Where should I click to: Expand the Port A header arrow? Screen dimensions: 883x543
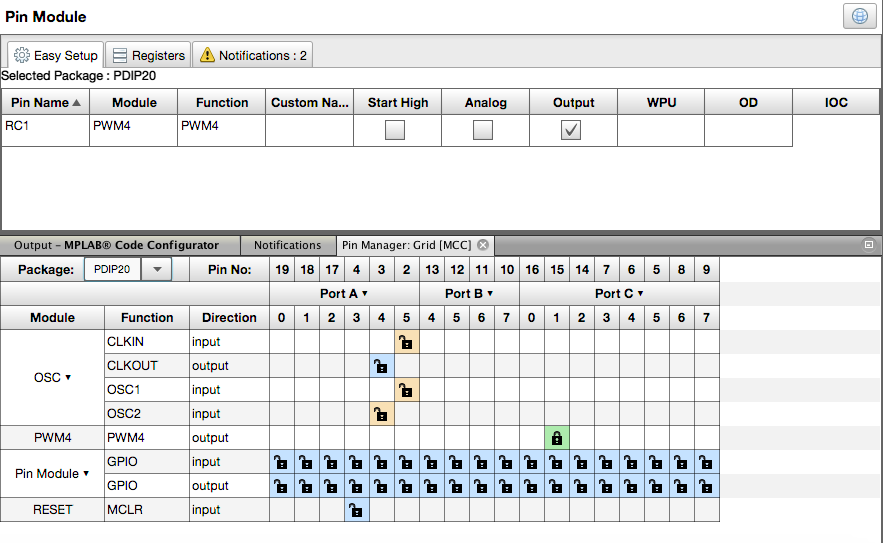tap(364, 294)
